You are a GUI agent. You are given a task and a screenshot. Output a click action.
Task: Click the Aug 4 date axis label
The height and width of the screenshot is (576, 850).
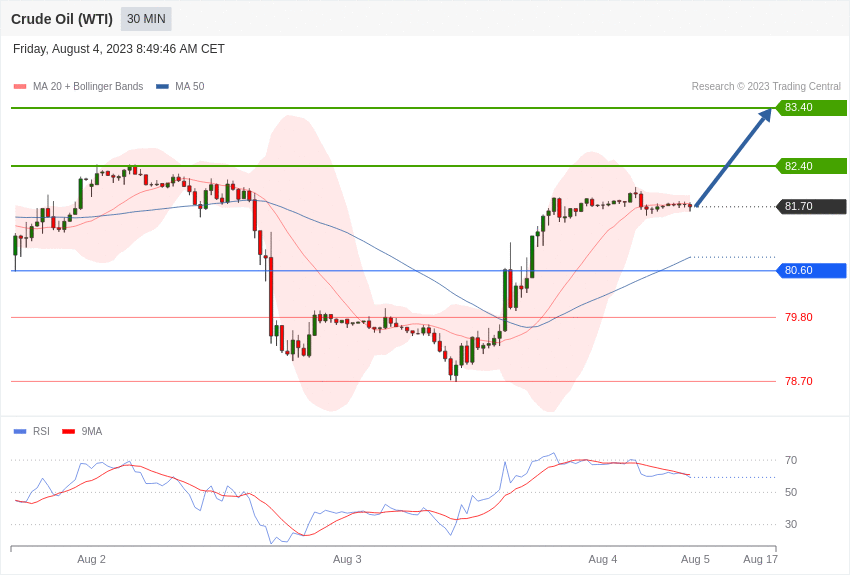coord(603,559)
